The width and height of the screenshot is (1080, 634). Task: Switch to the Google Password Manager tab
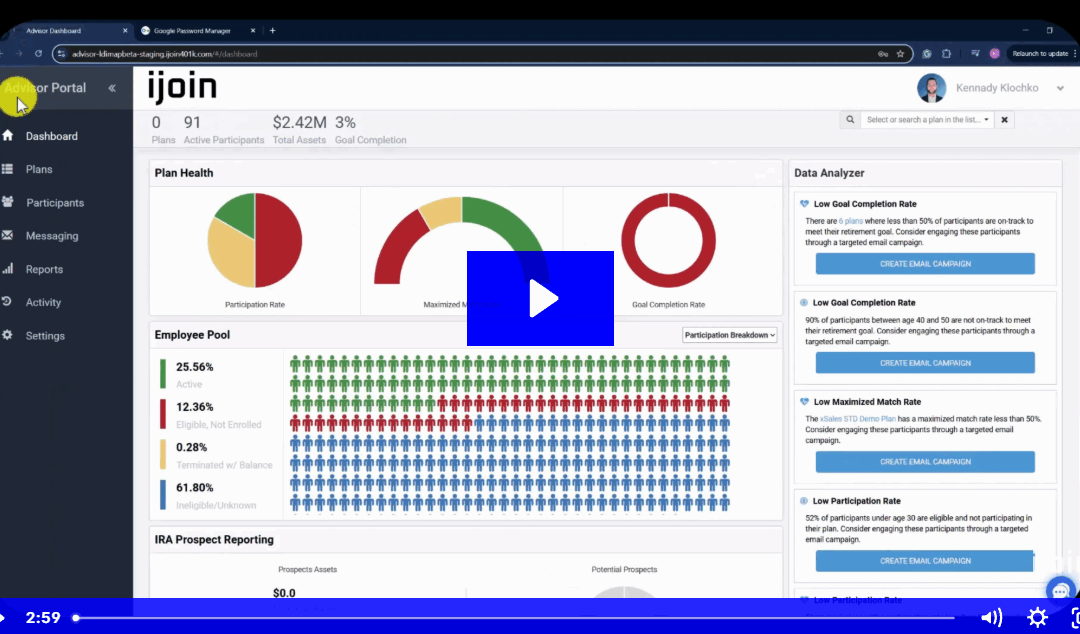point(198,30)
